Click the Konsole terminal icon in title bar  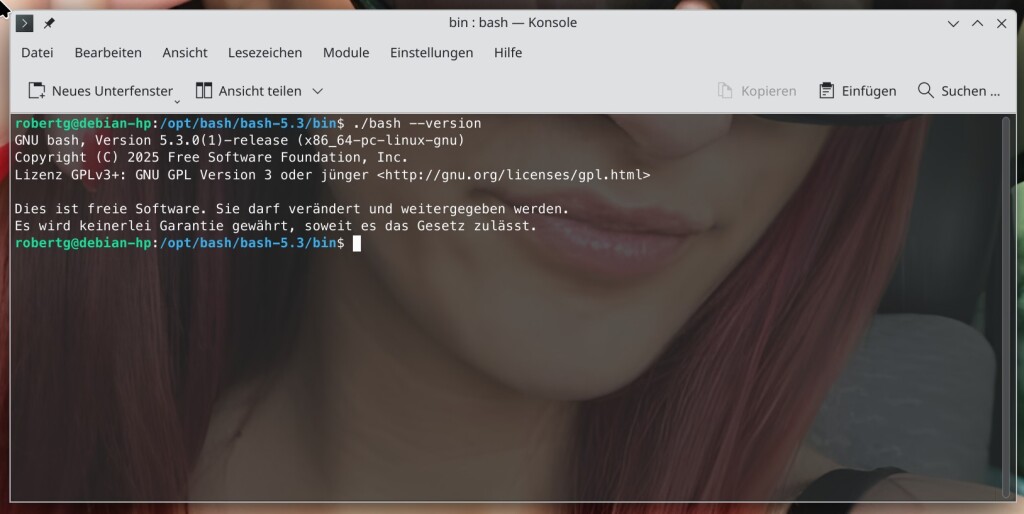tap(24, 24)
